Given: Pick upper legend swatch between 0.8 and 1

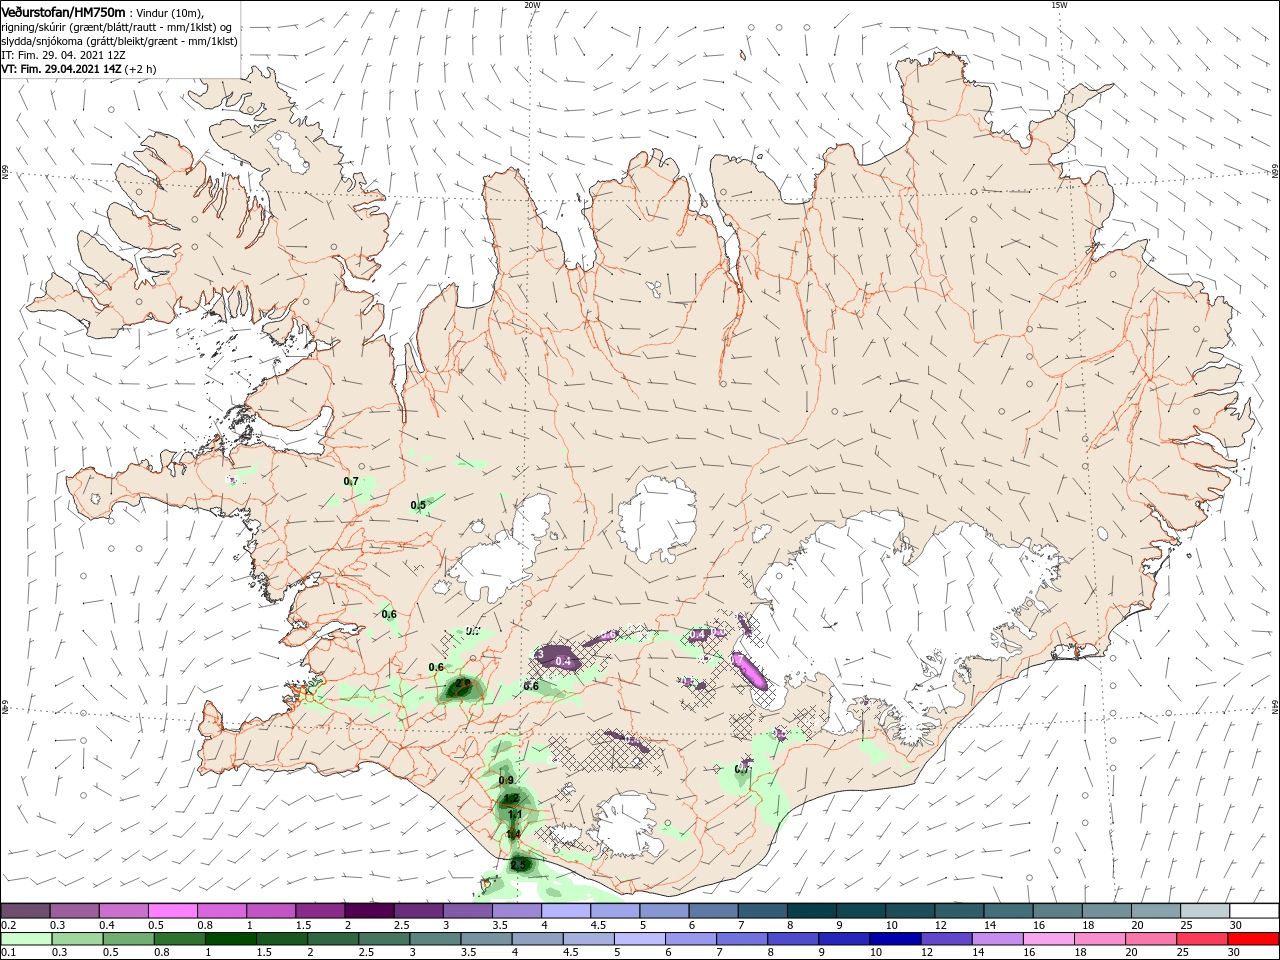Looking at the screenshot, I should coord(222,911).
